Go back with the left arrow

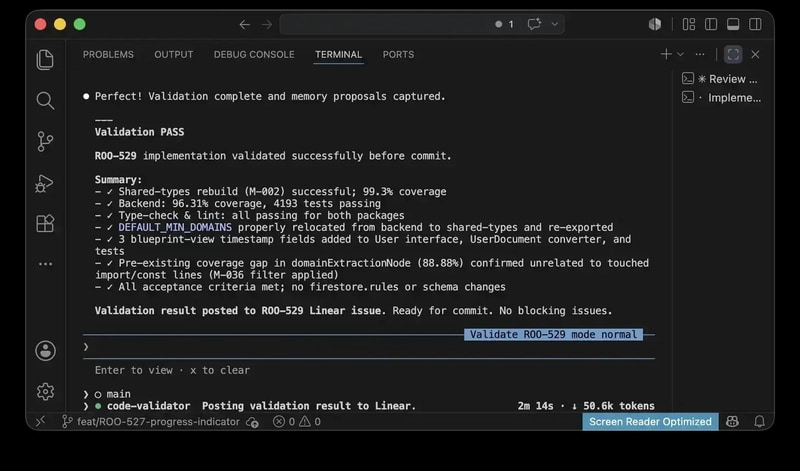[244, 24]
